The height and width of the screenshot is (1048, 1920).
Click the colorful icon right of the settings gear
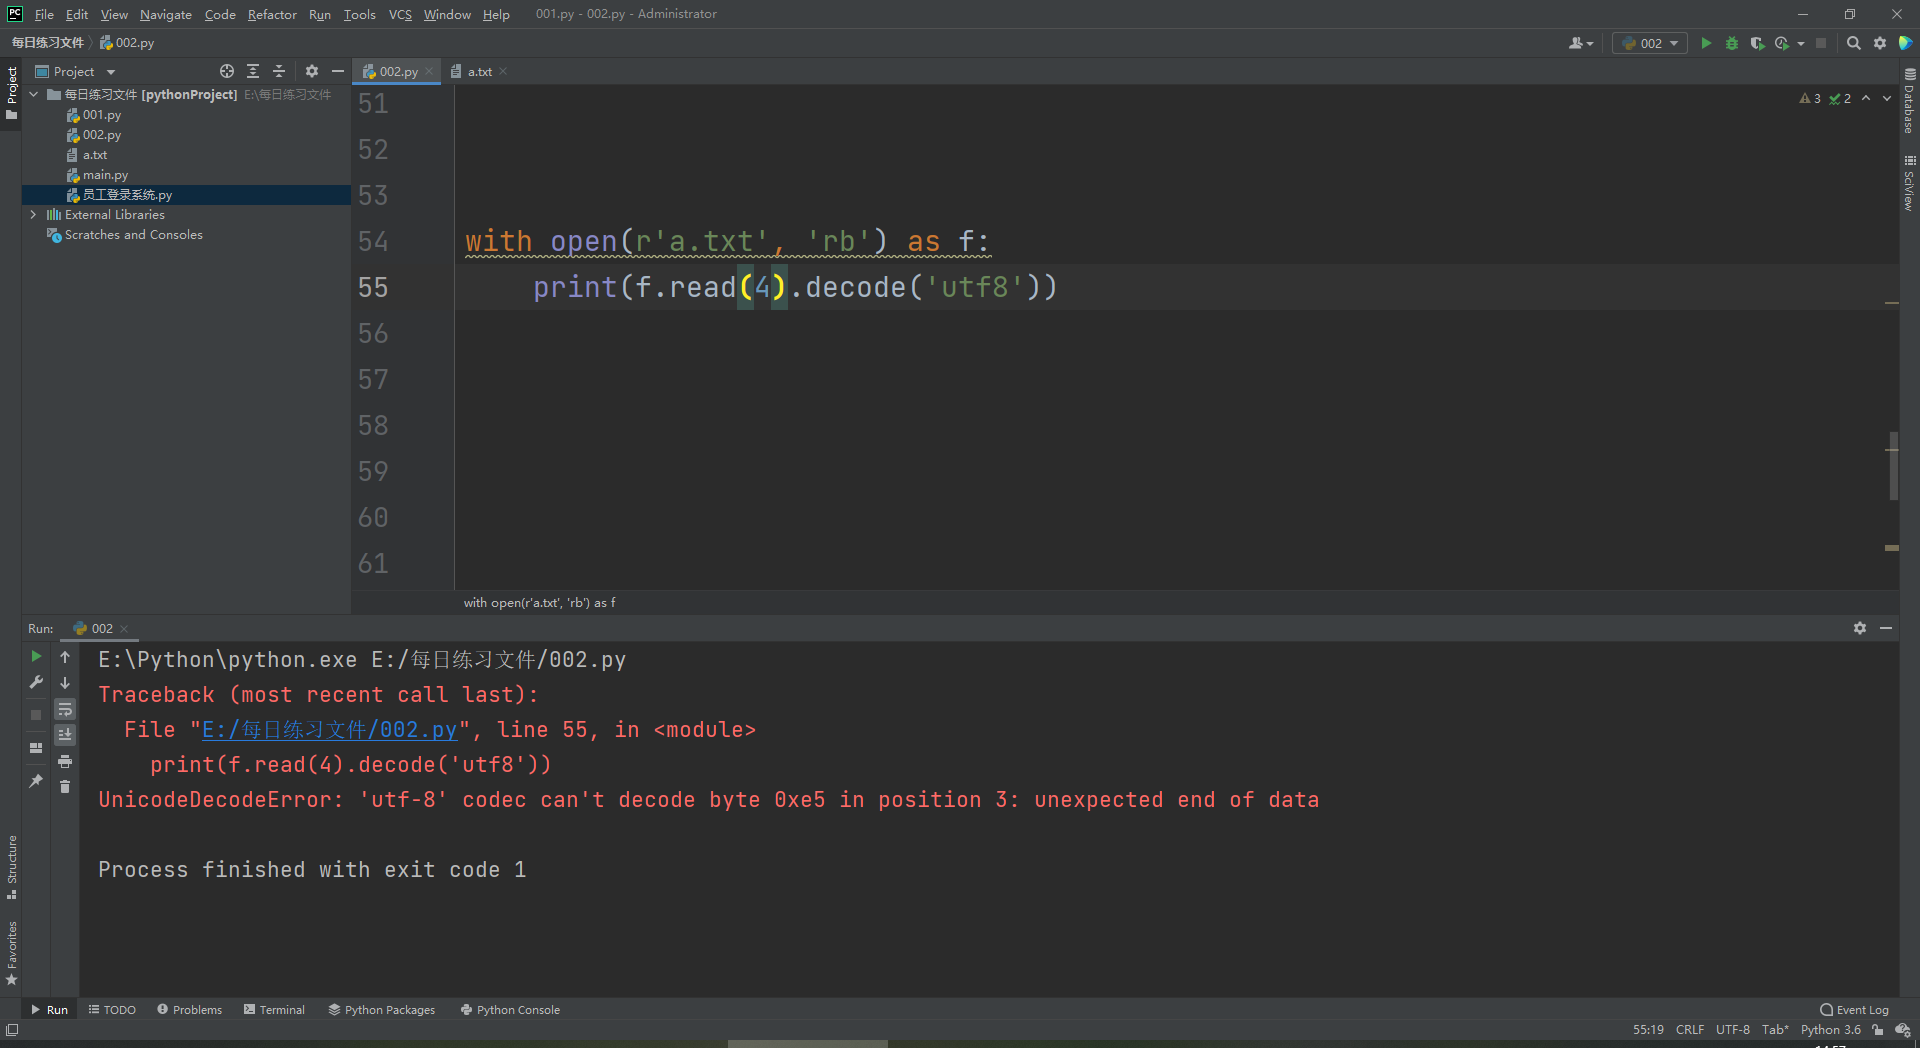coord(1906,43)
